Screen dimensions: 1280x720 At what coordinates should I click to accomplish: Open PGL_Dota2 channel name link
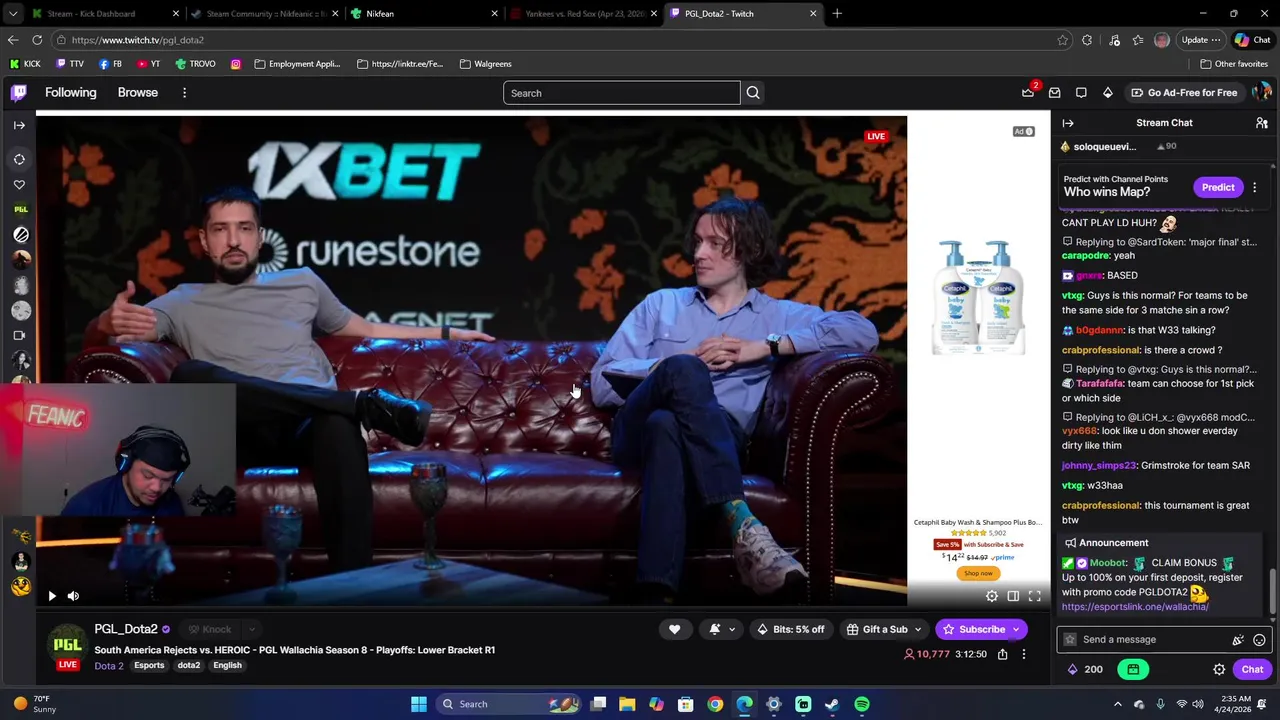[x=126, y=629]
